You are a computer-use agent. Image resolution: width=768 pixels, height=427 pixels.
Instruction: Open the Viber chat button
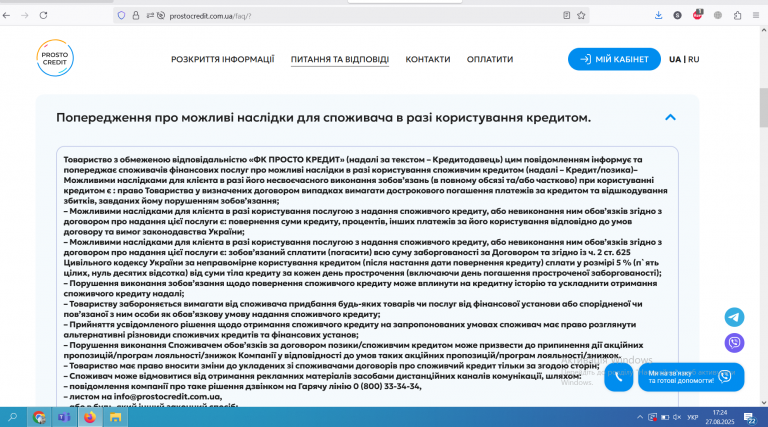(x=734, y=343)
